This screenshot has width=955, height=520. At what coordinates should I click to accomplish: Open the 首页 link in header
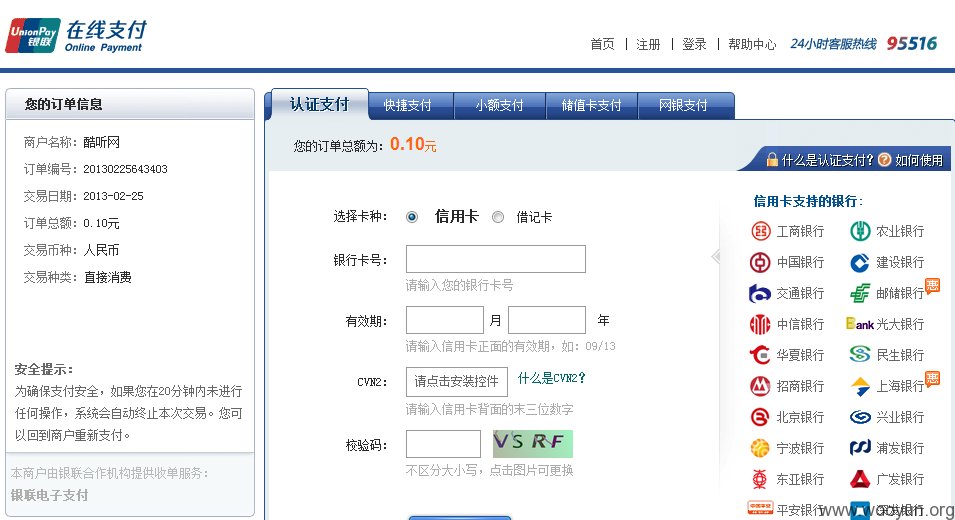click(602, 44)
